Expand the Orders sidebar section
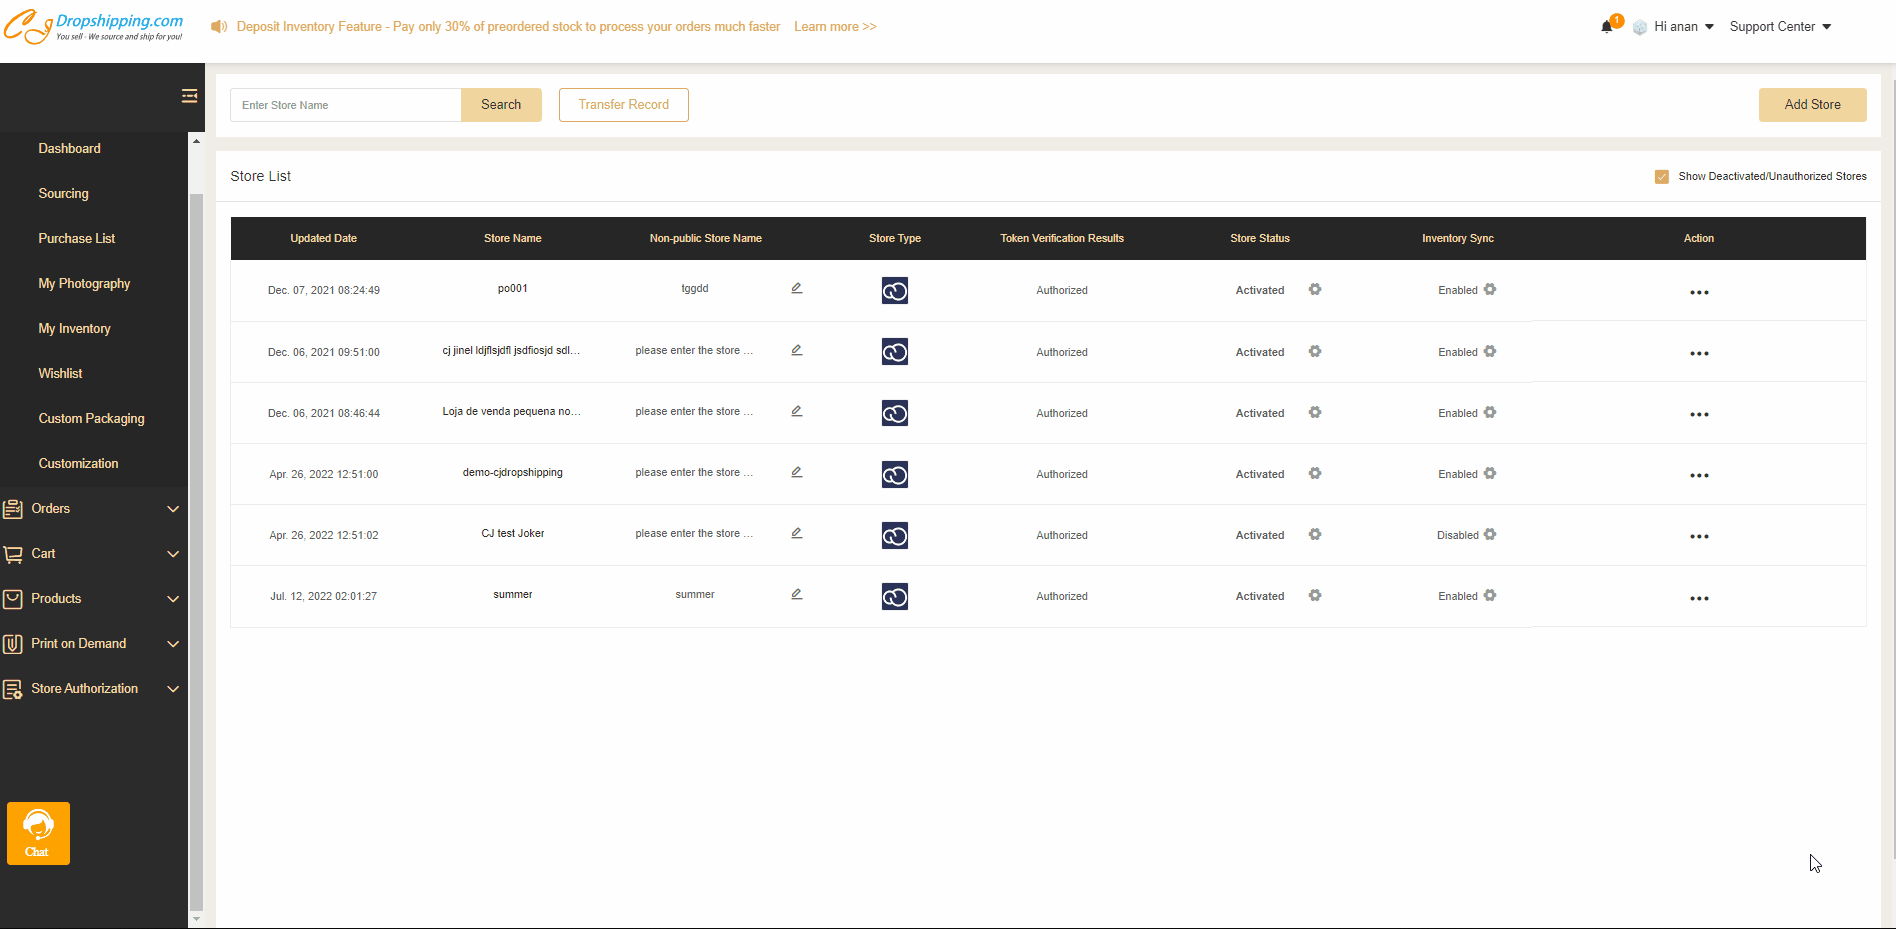1896x929 pixels. (92, 509)
